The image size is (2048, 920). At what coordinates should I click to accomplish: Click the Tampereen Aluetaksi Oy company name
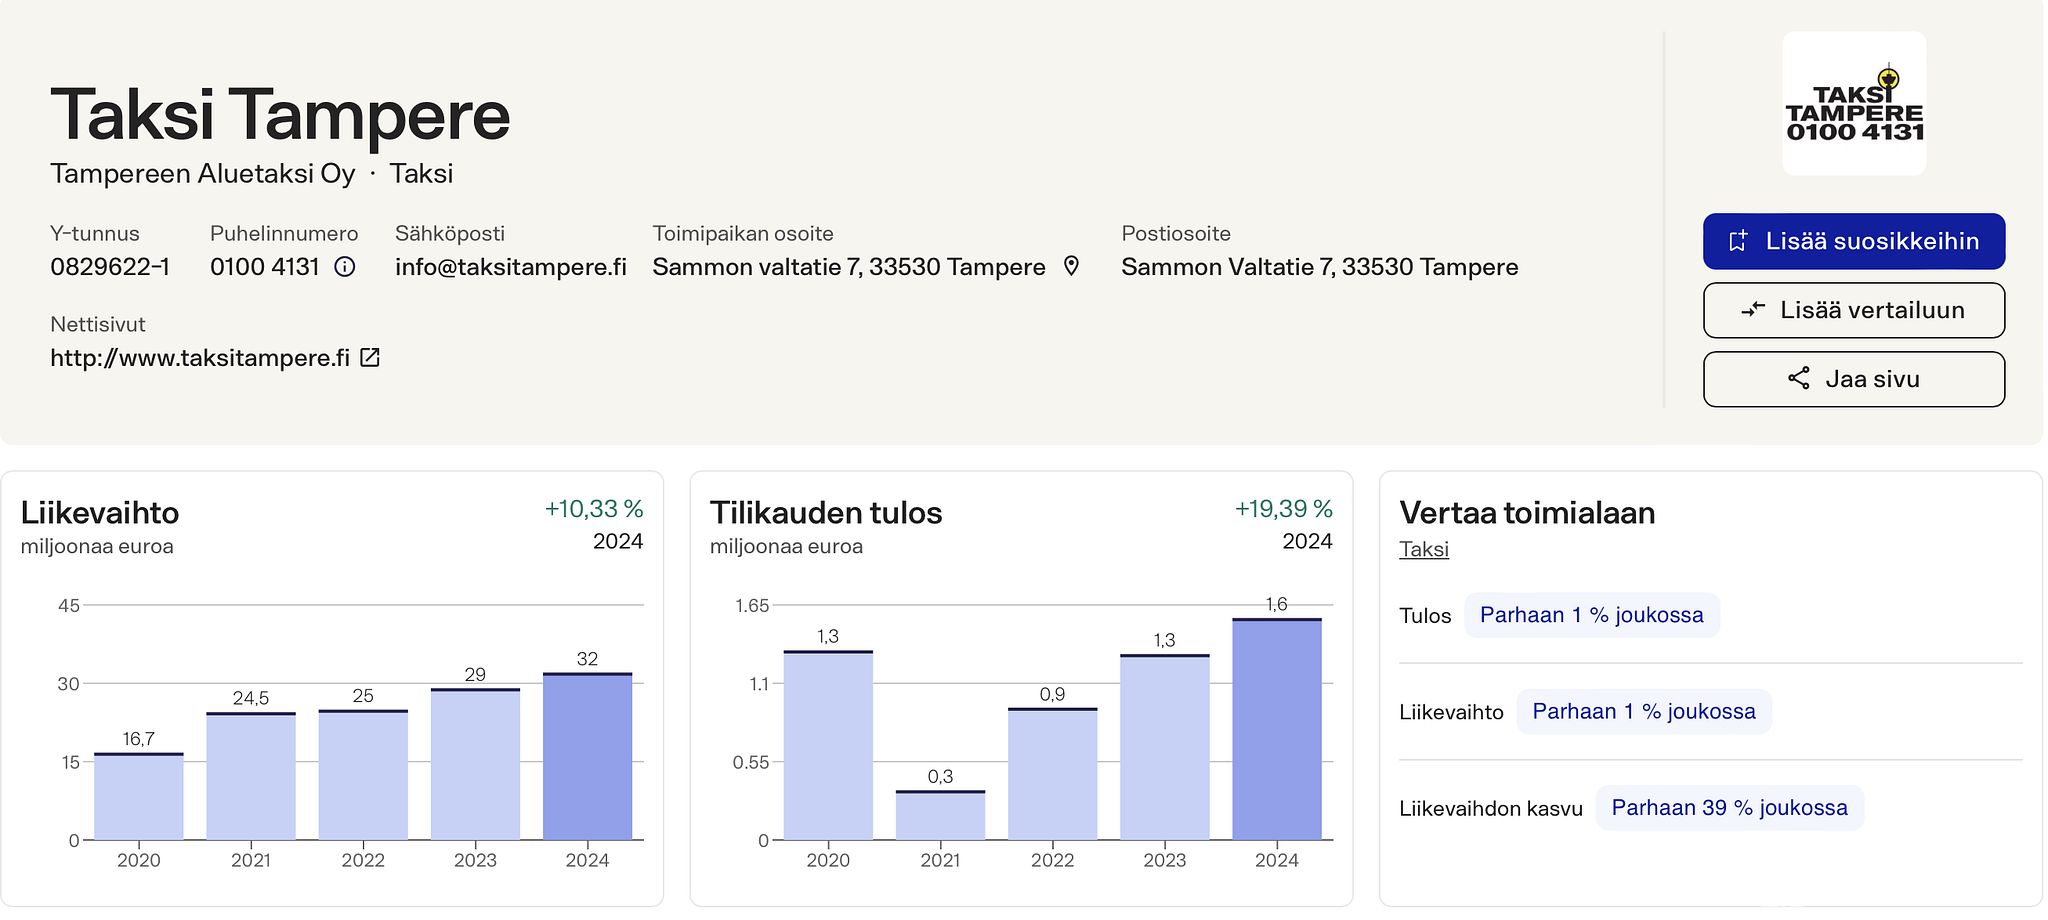[203, 174]
